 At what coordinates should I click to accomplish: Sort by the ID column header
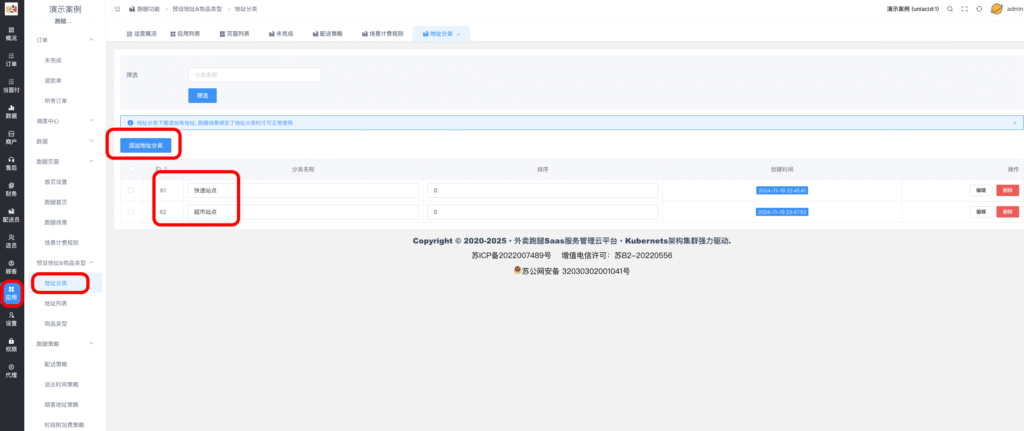pyautogui.click(x=163, y=169)
